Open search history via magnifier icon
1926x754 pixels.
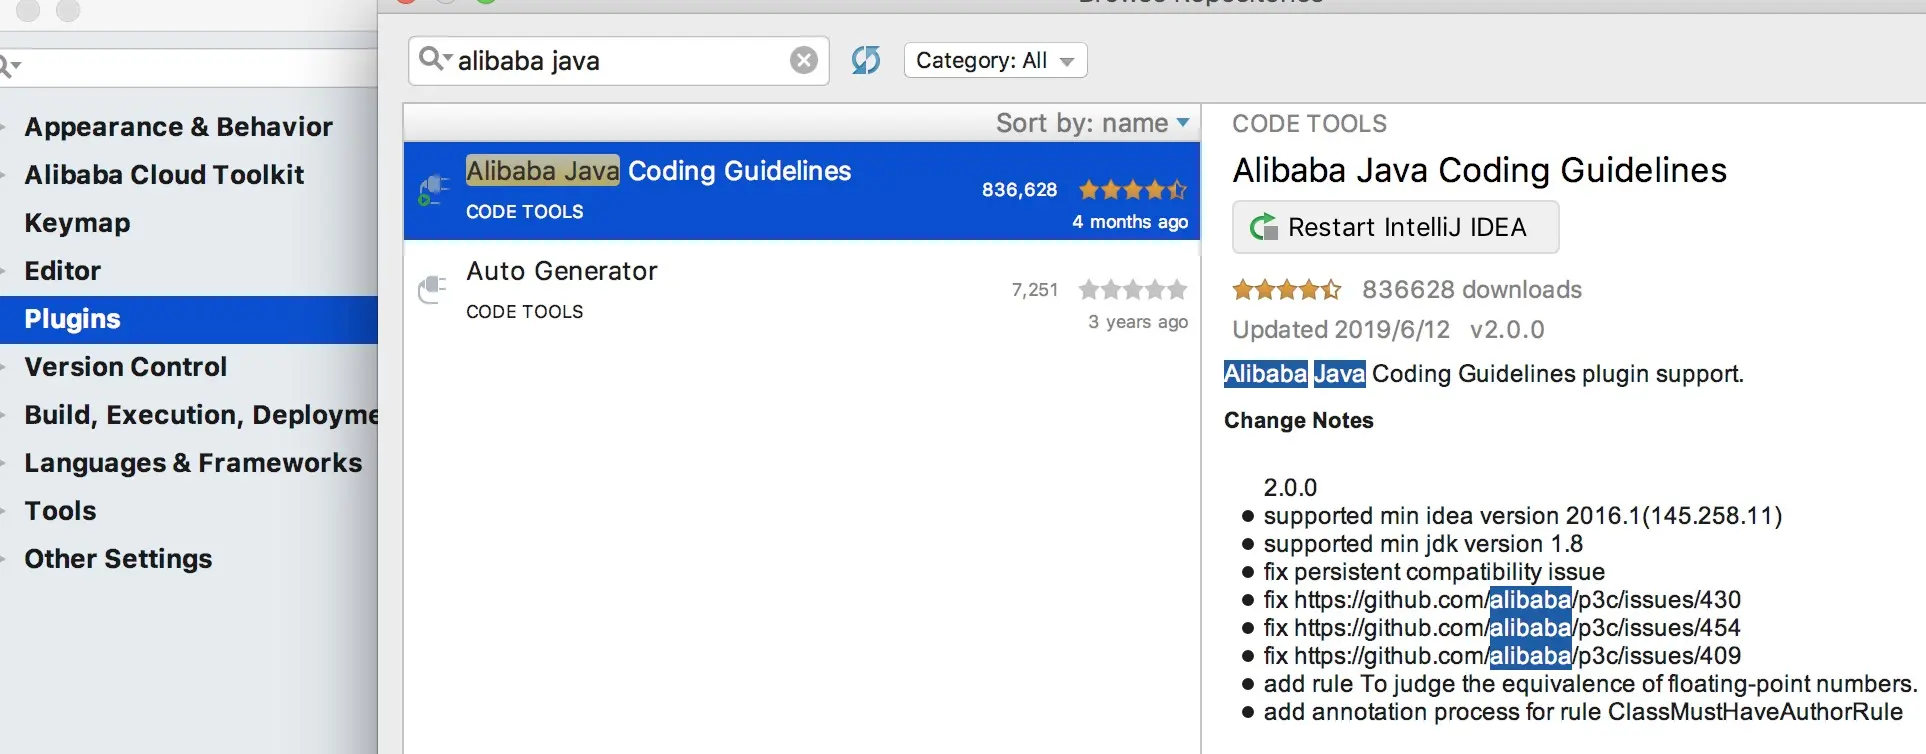tap(434, 60)
